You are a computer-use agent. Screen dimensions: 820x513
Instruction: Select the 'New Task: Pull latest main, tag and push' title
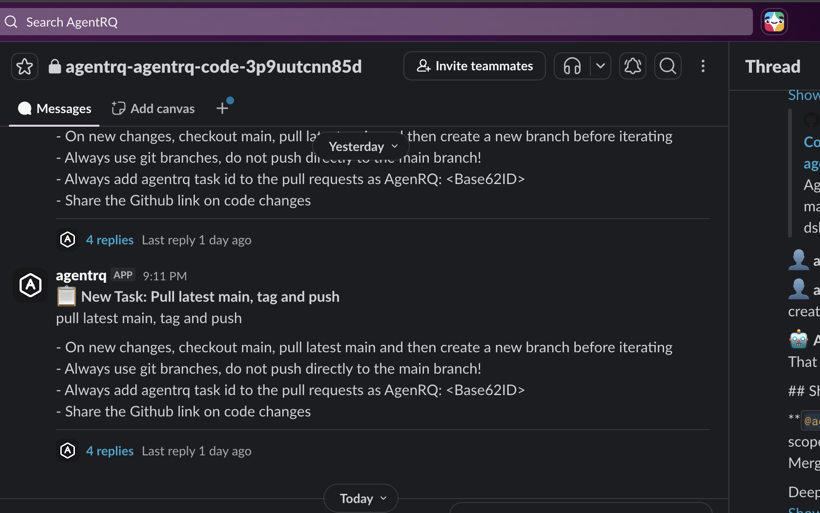(x=210, y=297)
